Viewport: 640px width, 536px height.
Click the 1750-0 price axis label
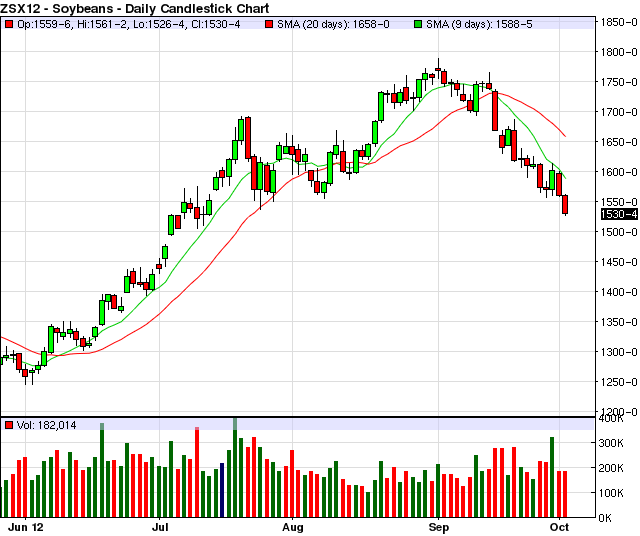619,82
